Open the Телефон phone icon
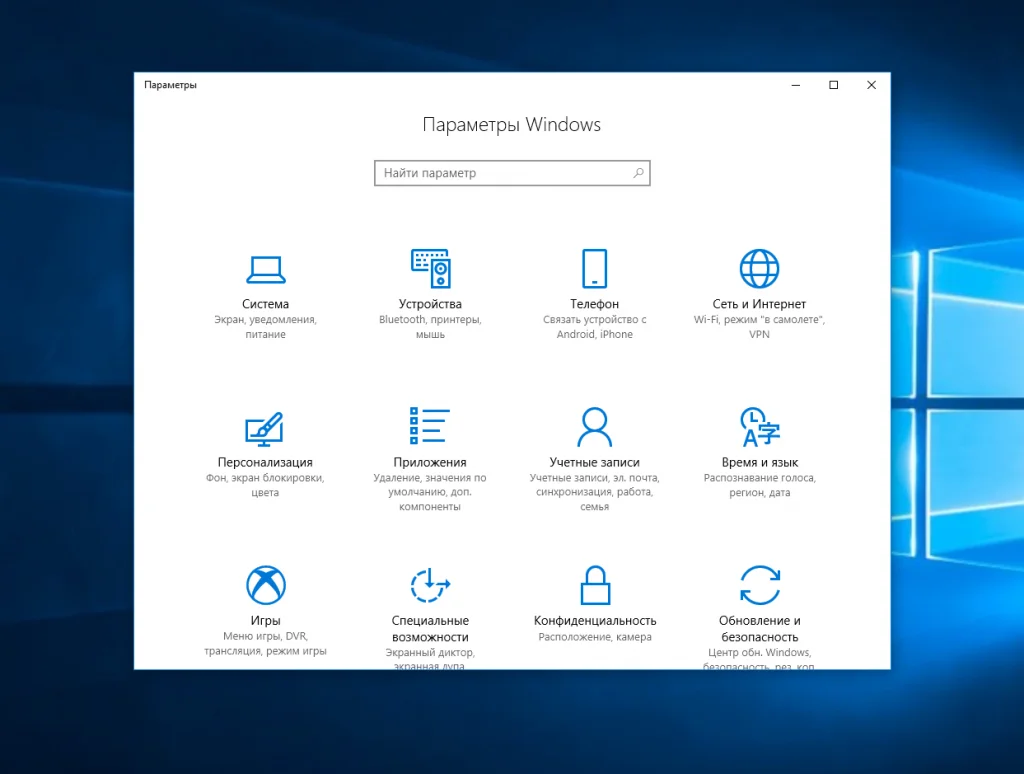 click(594, 268)
